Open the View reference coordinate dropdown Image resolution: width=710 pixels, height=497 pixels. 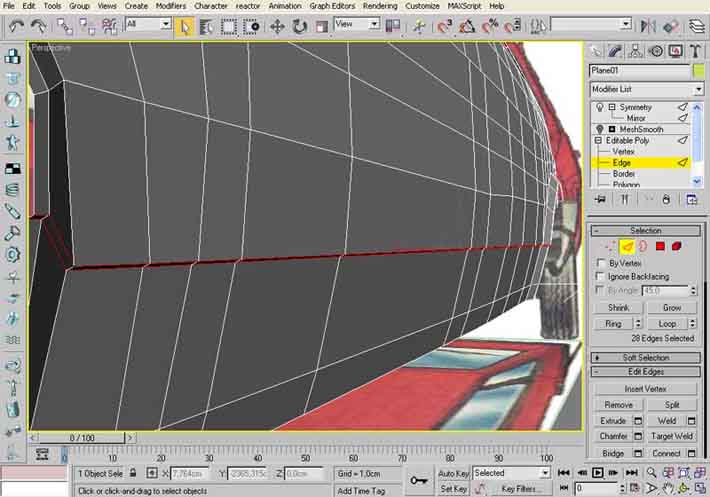click(x=358, y=24)
